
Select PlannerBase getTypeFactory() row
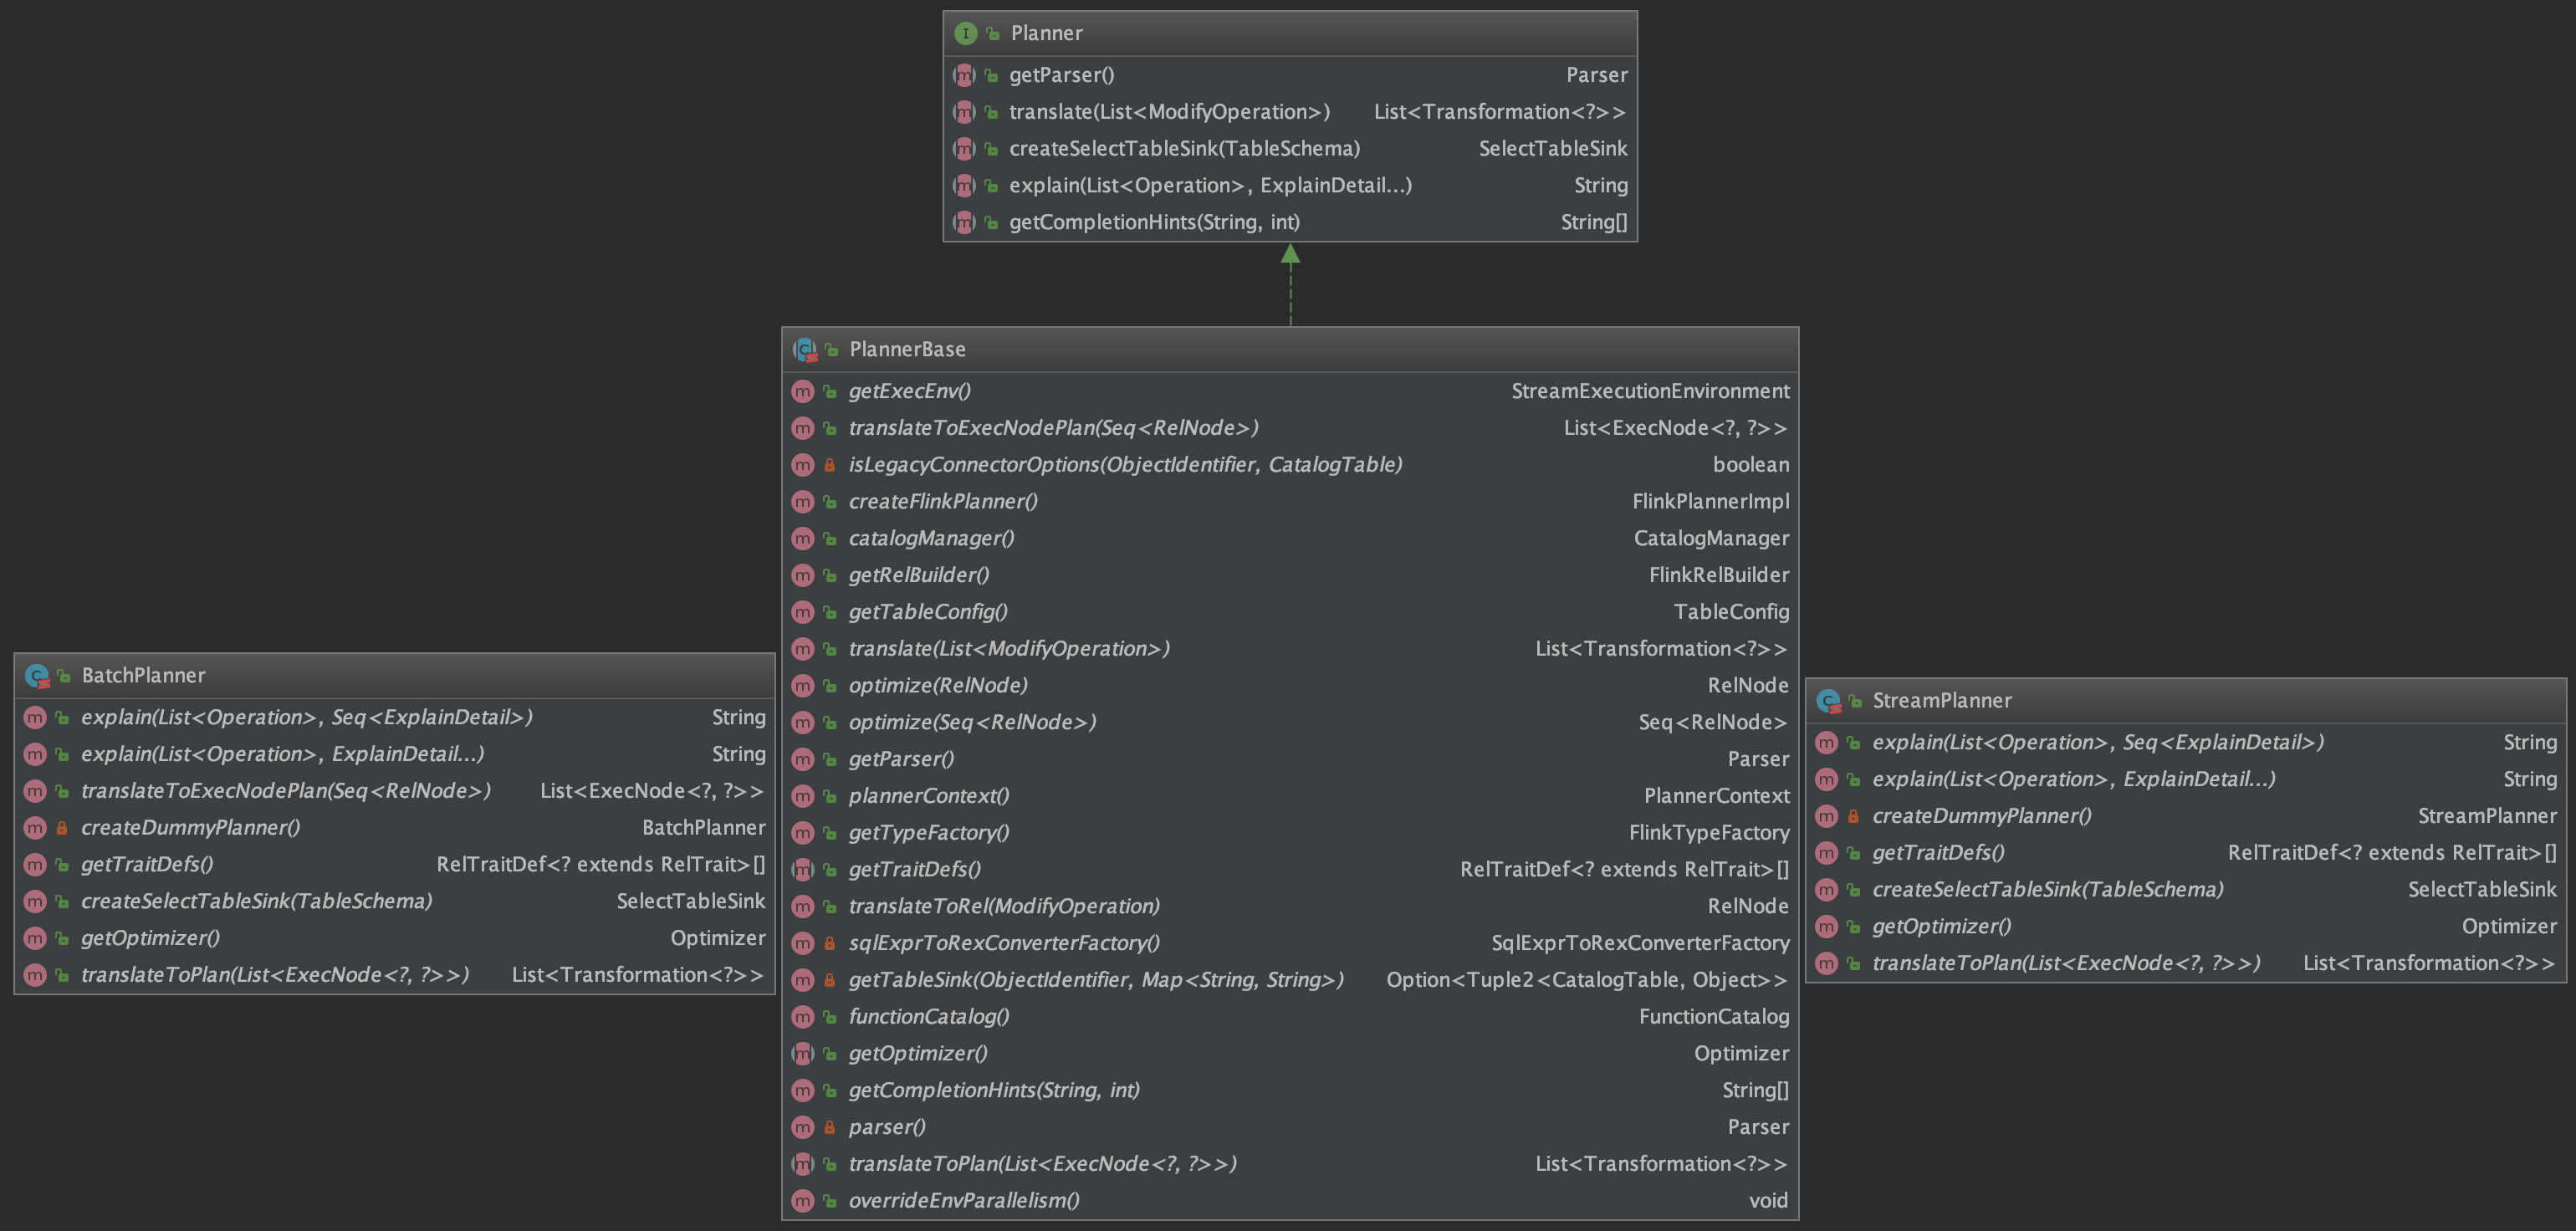(x=1290, y=833)
